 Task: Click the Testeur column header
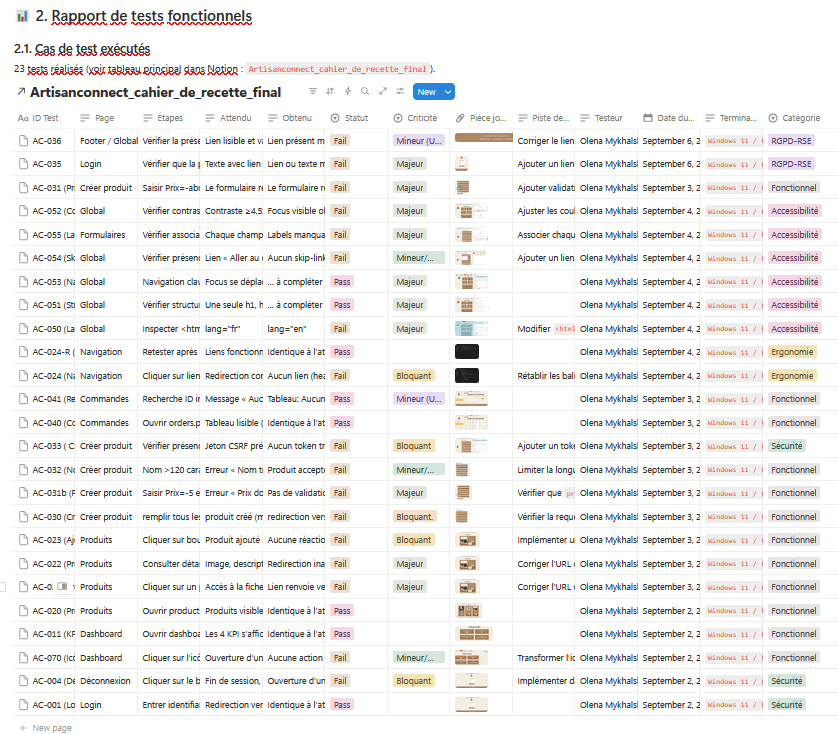point(608,118)
